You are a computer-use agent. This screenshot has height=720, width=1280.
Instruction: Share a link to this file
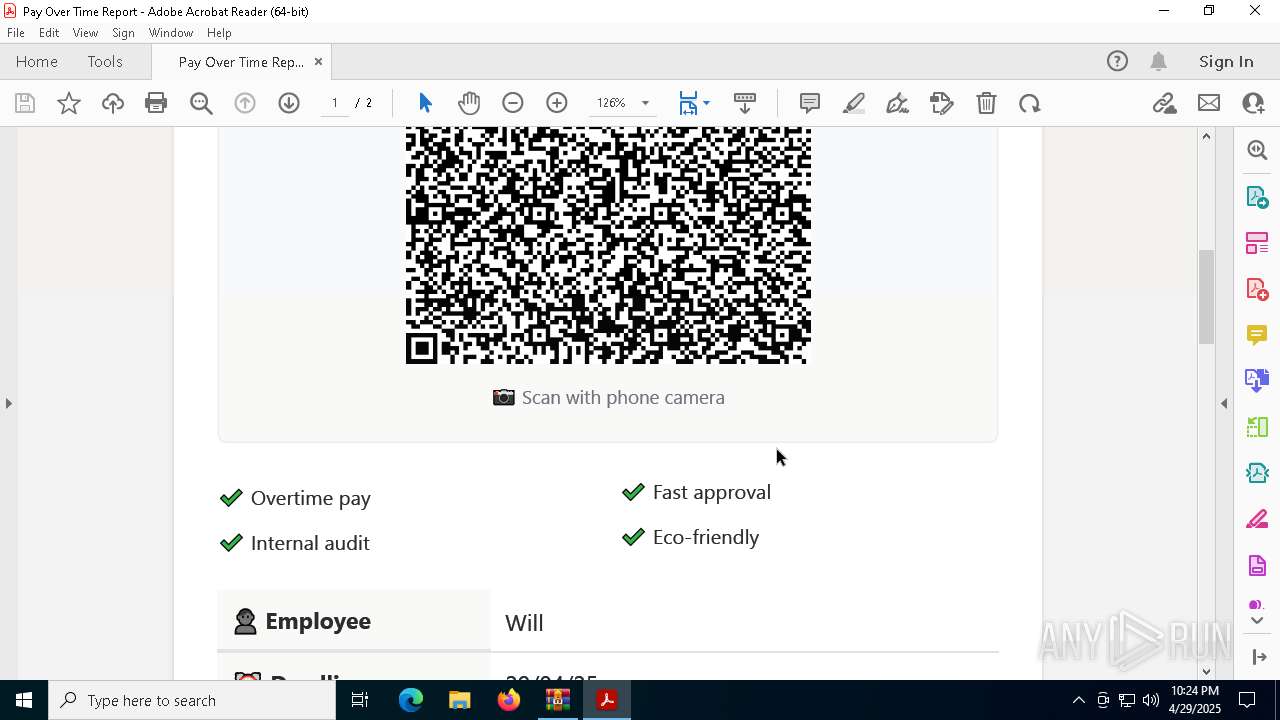click(1165, 103)
